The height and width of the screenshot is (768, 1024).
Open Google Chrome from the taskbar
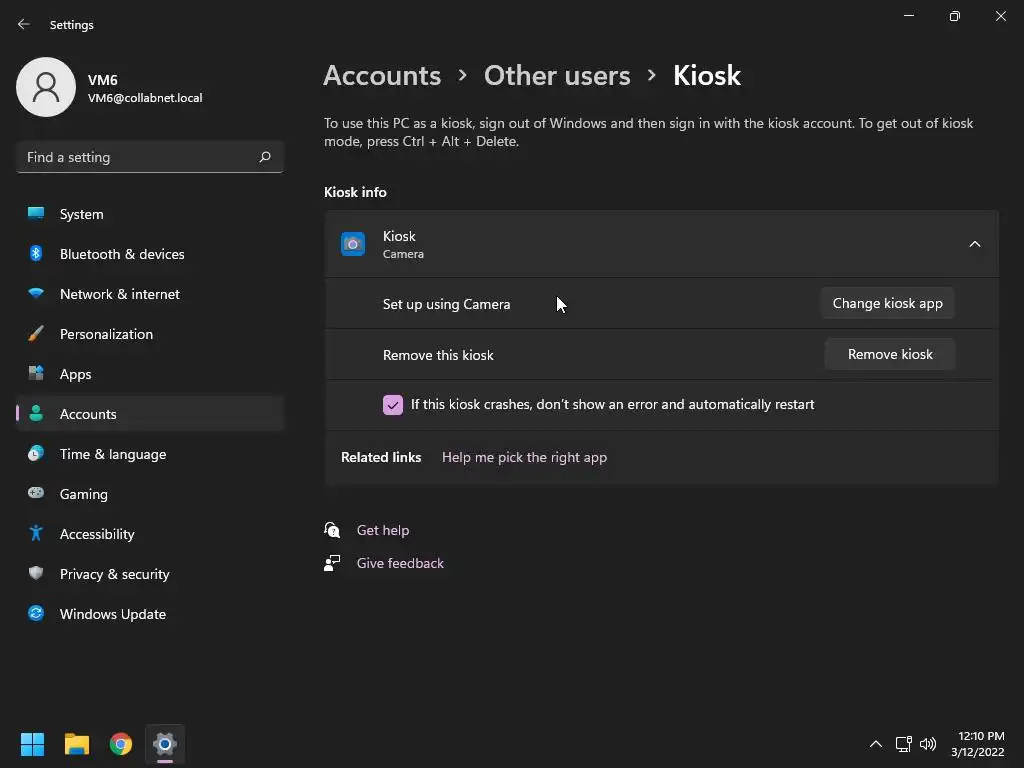(121, 744)
